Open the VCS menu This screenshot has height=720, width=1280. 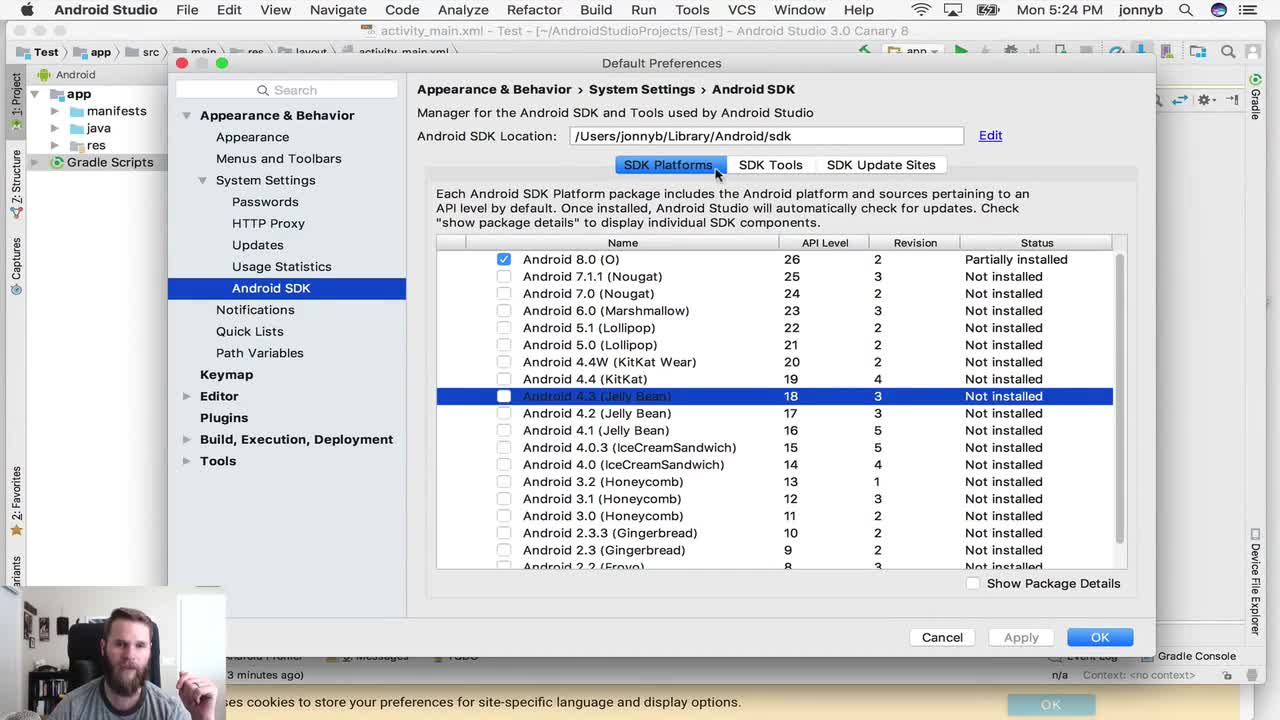pos(741,10)
